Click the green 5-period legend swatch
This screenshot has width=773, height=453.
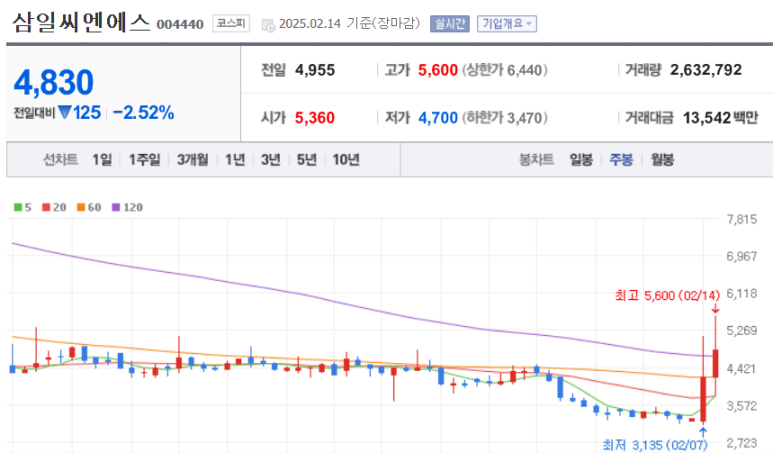(18, 208)
